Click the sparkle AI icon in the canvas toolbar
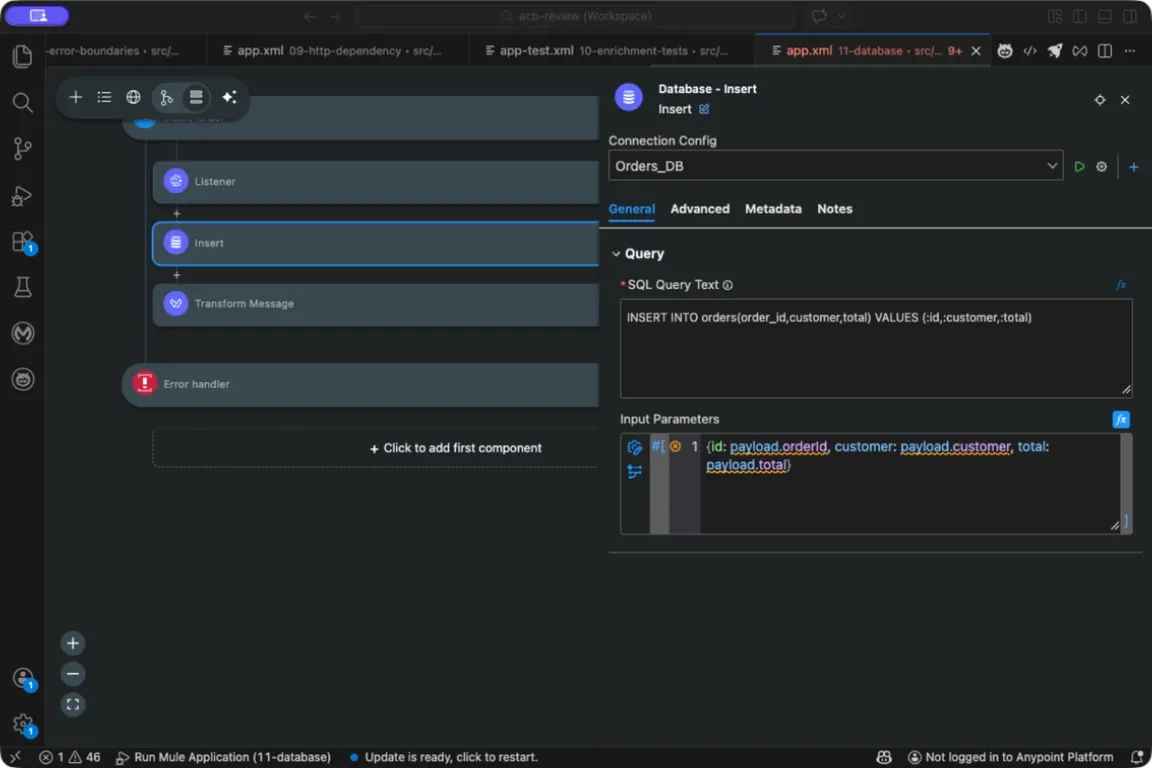Viewport: 1152px width, 768px height. point(229,97)
